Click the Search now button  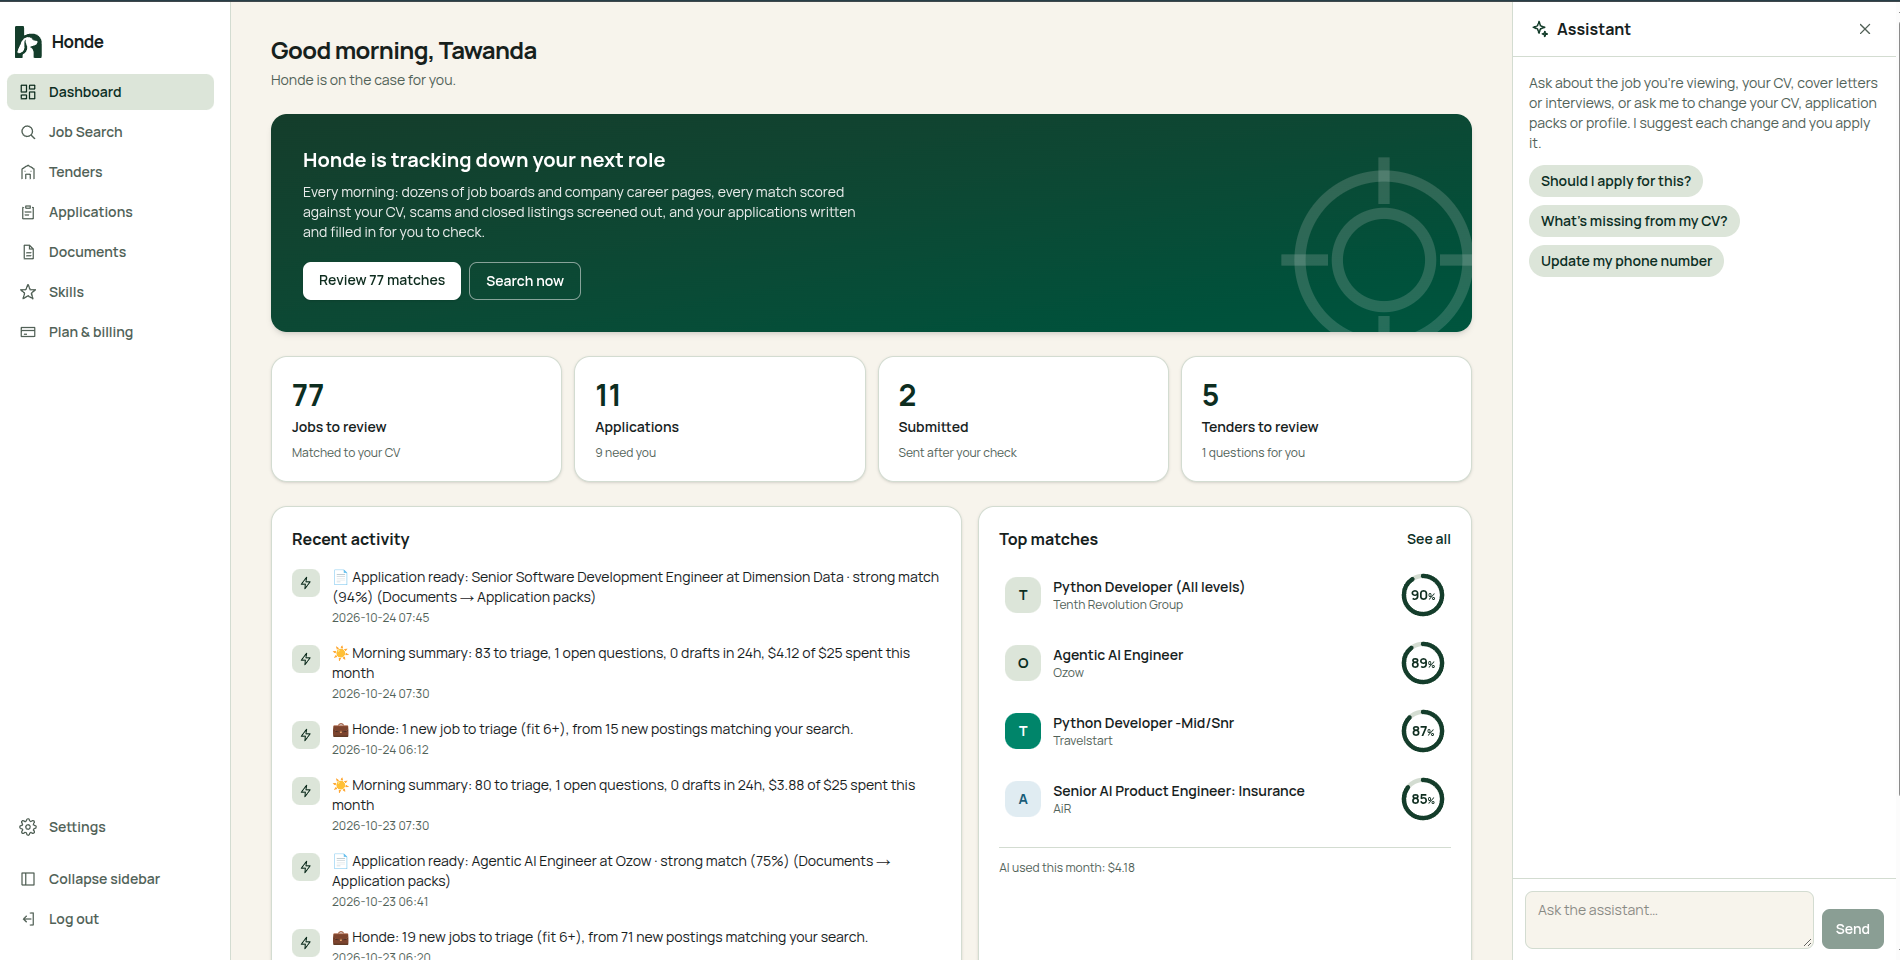(525, 281)
